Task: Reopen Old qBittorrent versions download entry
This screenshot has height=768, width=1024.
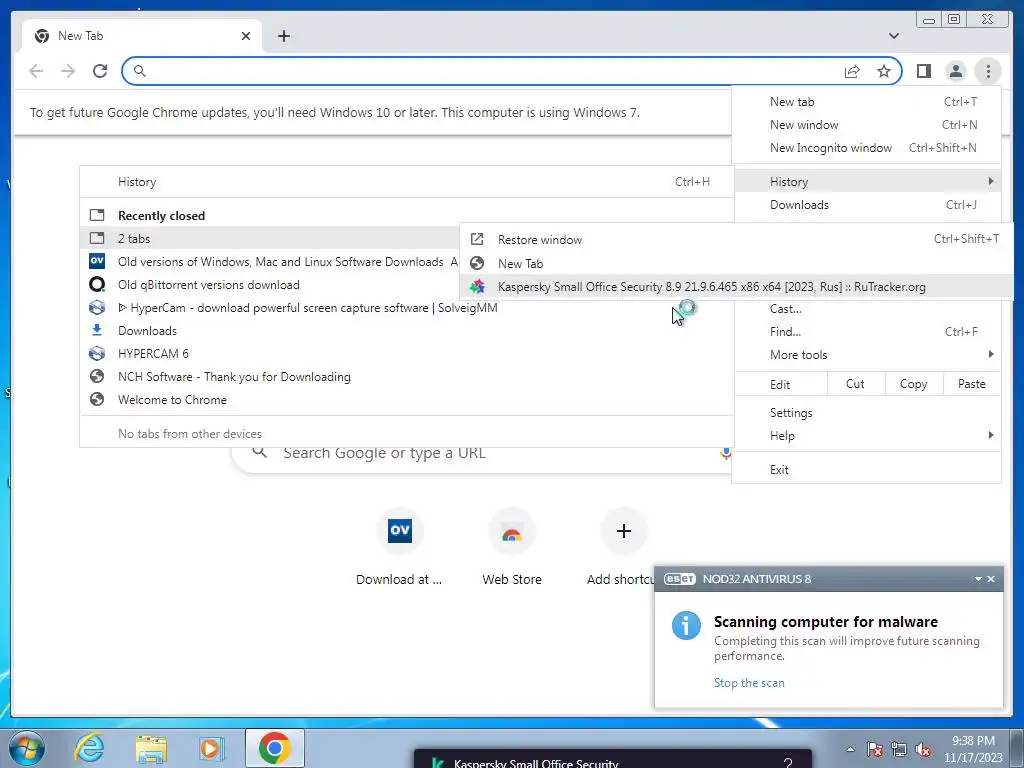Action: tap(270, 285)
